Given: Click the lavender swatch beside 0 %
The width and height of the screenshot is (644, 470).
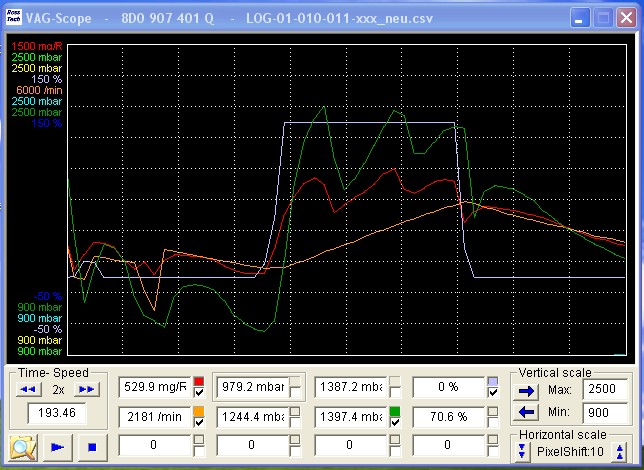Looking at the screenshot, I should pyautogui.click(x=493, y=382).
